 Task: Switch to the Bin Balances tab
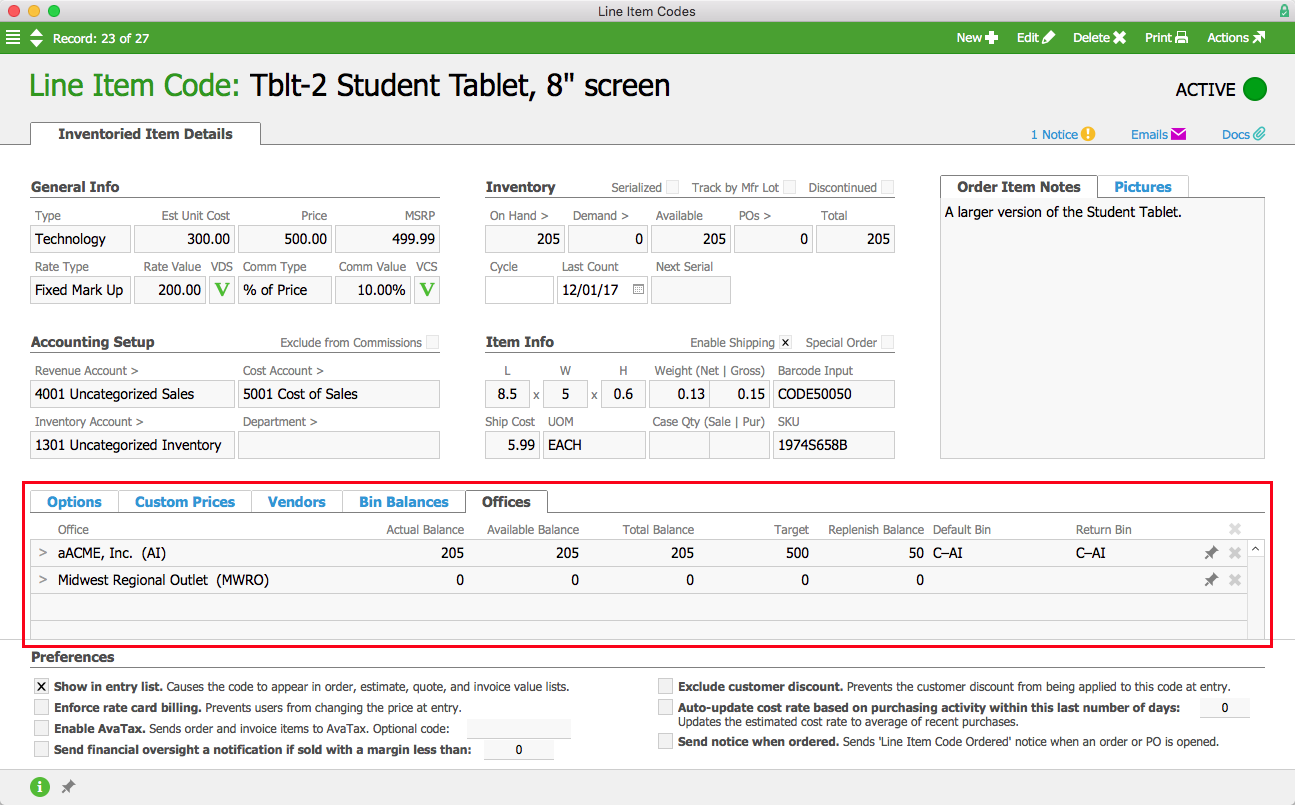click(404, 502)
